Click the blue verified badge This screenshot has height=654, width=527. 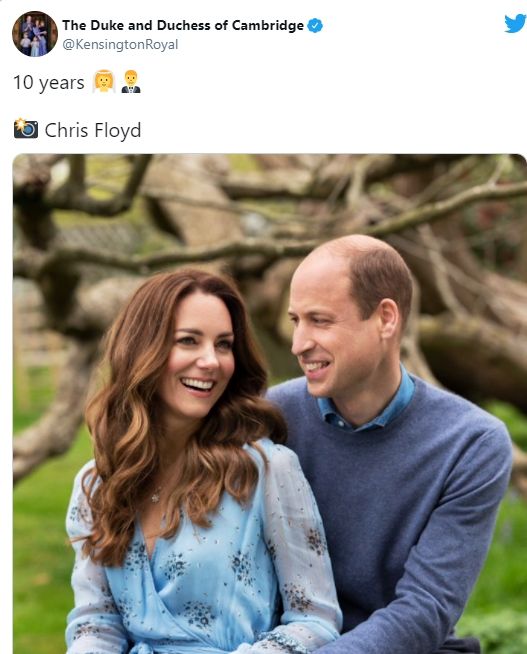[x=315, y=25]
